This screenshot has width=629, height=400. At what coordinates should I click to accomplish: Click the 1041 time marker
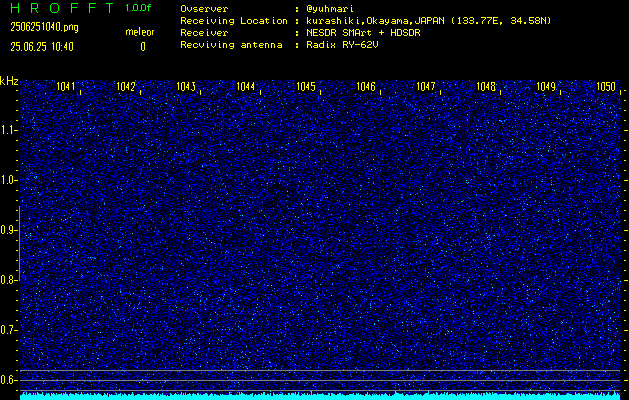[65, 87]
